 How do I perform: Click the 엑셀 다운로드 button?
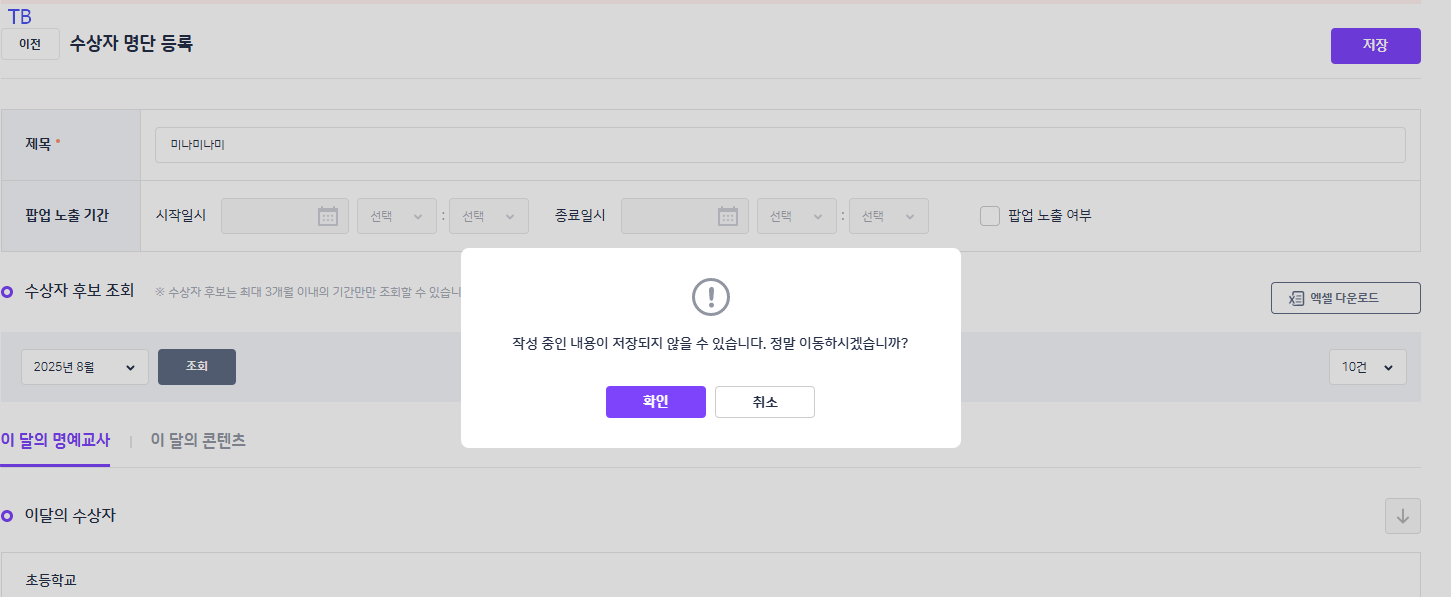click(x=1345, y=298)
